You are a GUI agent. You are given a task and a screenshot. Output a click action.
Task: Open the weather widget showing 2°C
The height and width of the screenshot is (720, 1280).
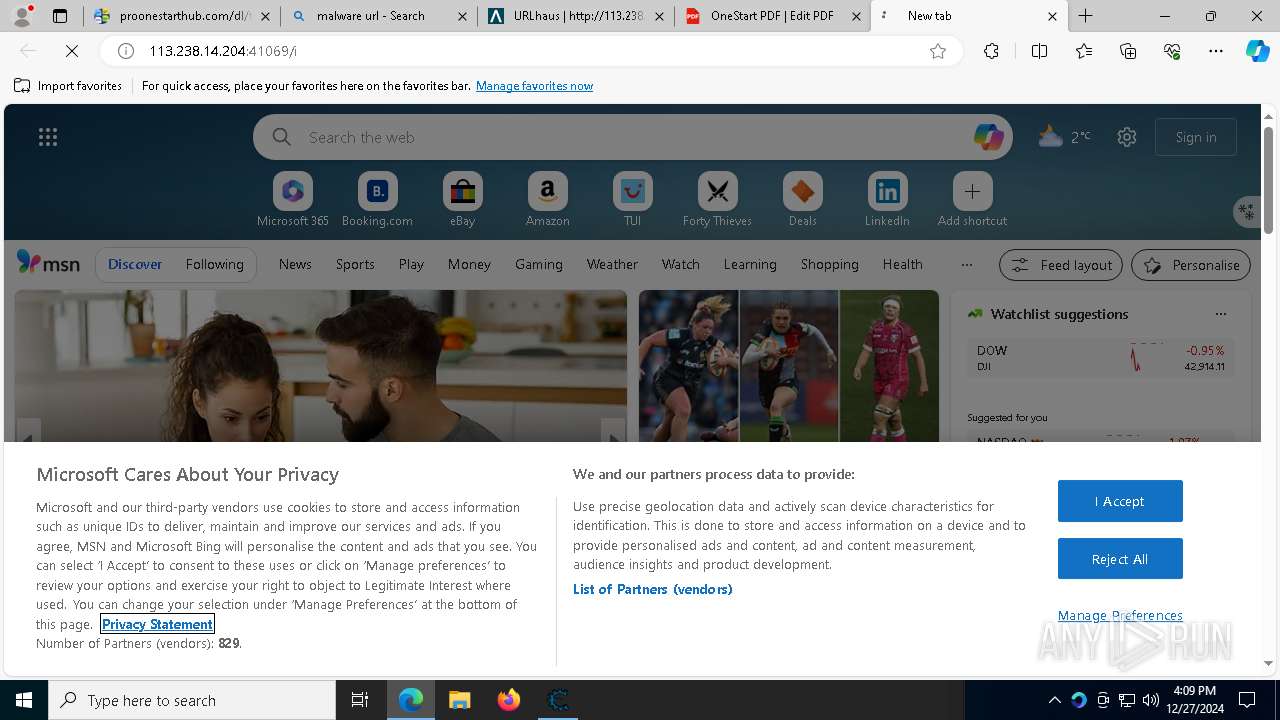tap(1065, 137)
